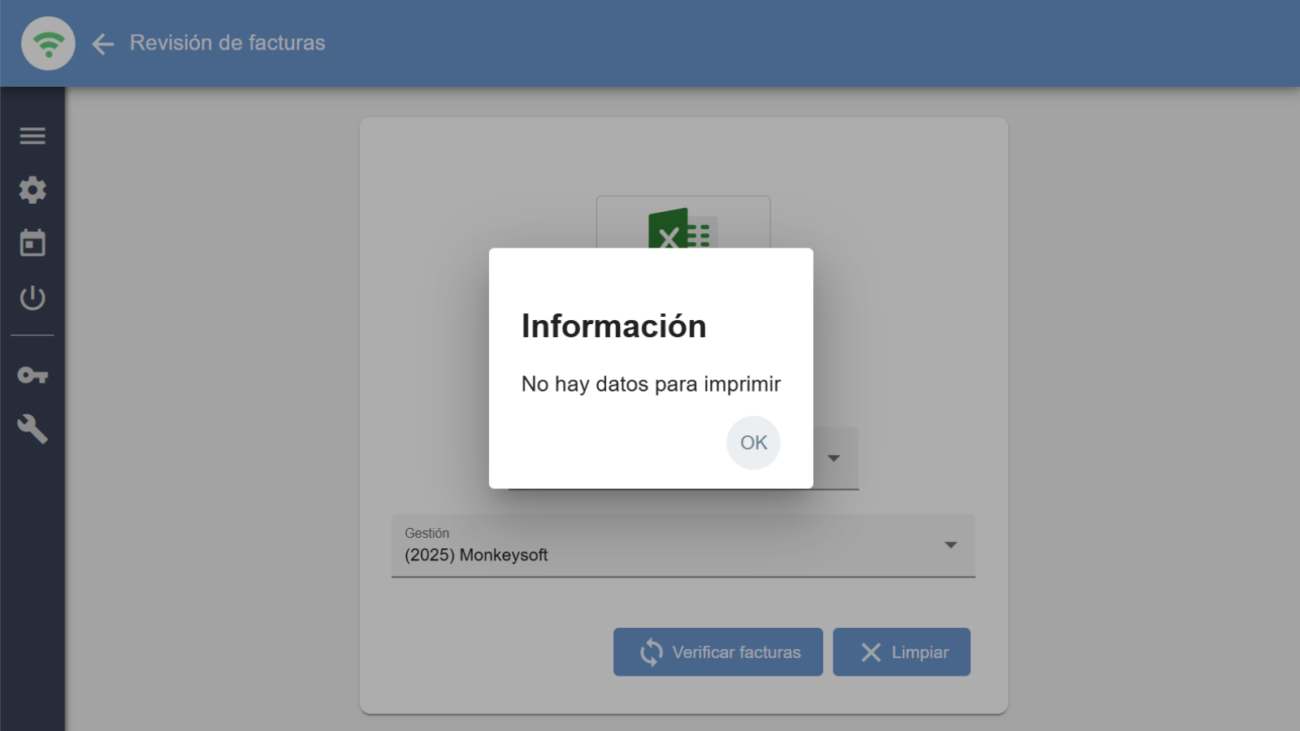Confirm the dialog with OK
The image size is (1300, 731).
(x=753, y=443)
